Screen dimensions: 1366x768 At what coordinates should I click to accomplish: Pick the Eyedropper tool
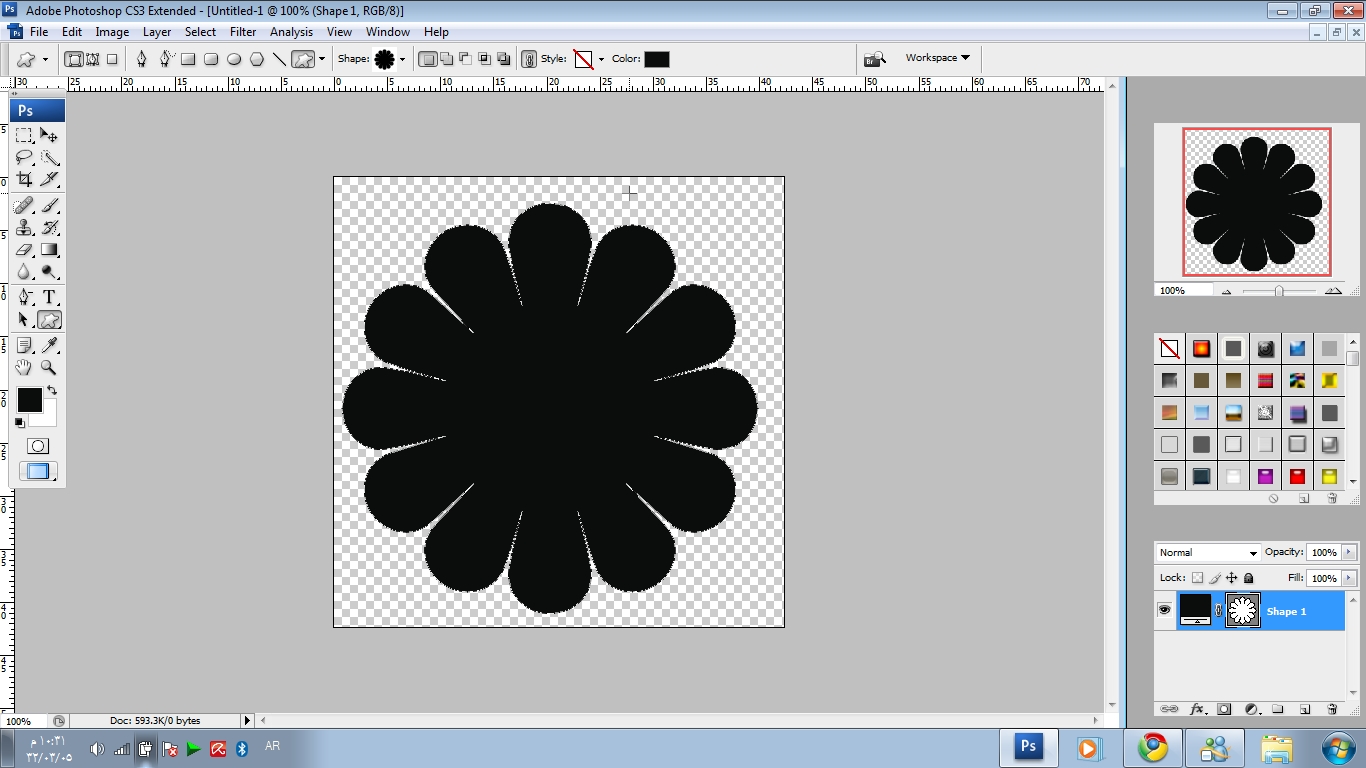click(49, 345)
